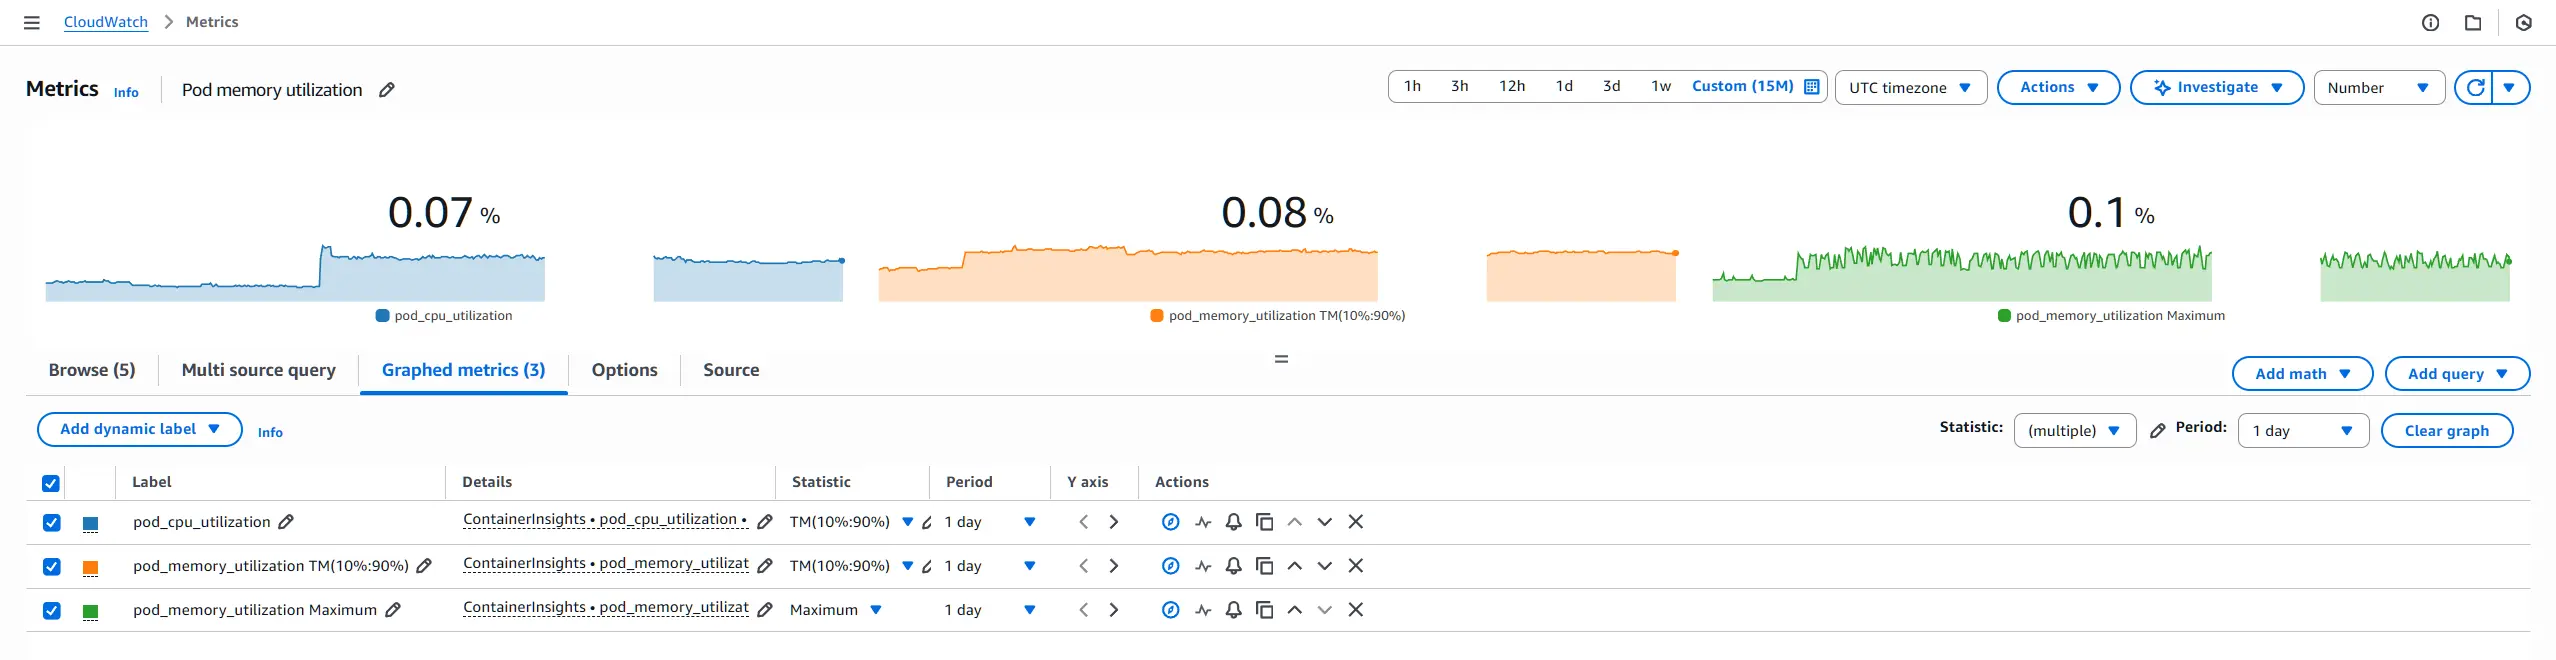This screenshot has height=660, width=2556.
Task: Open the custom time range calendar icon
Action: [x=1811, y=87]
